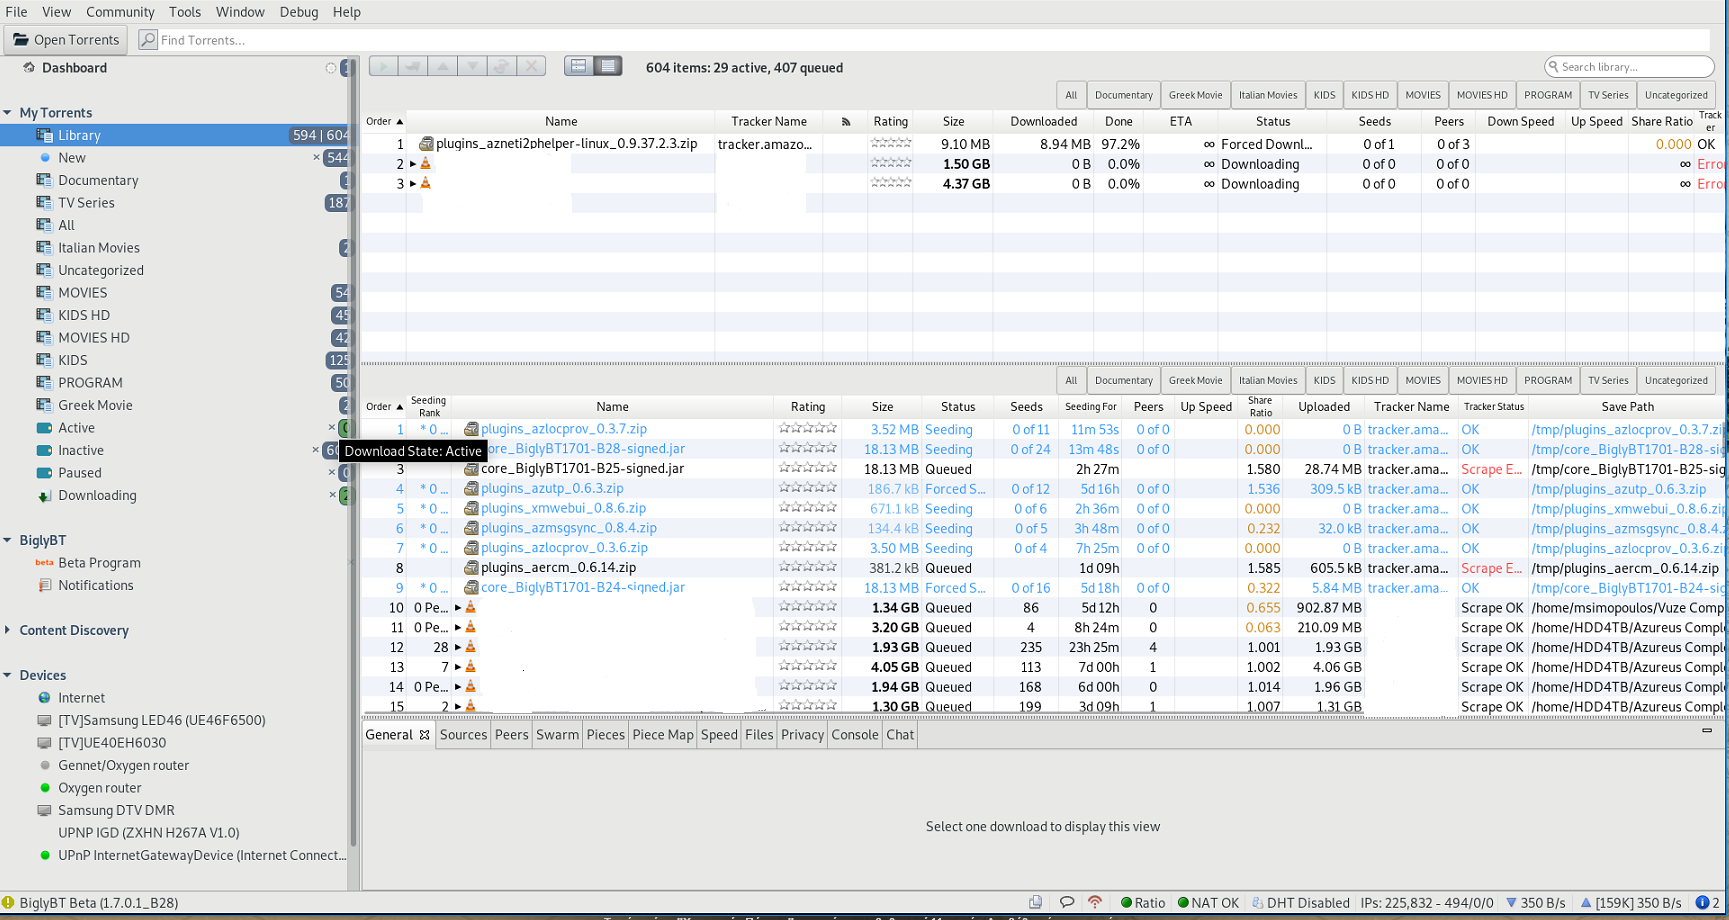The image size is (1729, 920).
Task: Start the selected torrent with the play icon
Action: pyautogui.click(x=383, y=65)
